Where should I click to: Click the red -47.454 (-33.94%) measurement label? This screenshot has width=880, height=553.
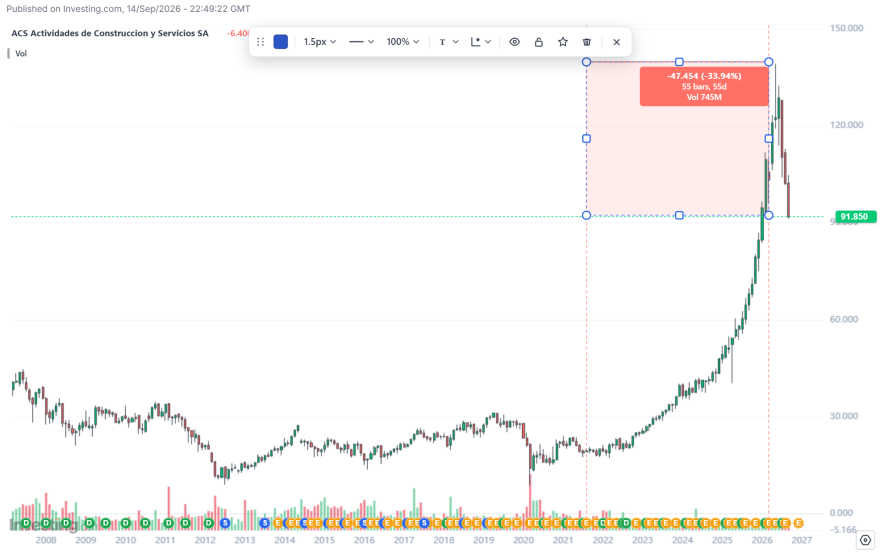(x=704, y=86)
